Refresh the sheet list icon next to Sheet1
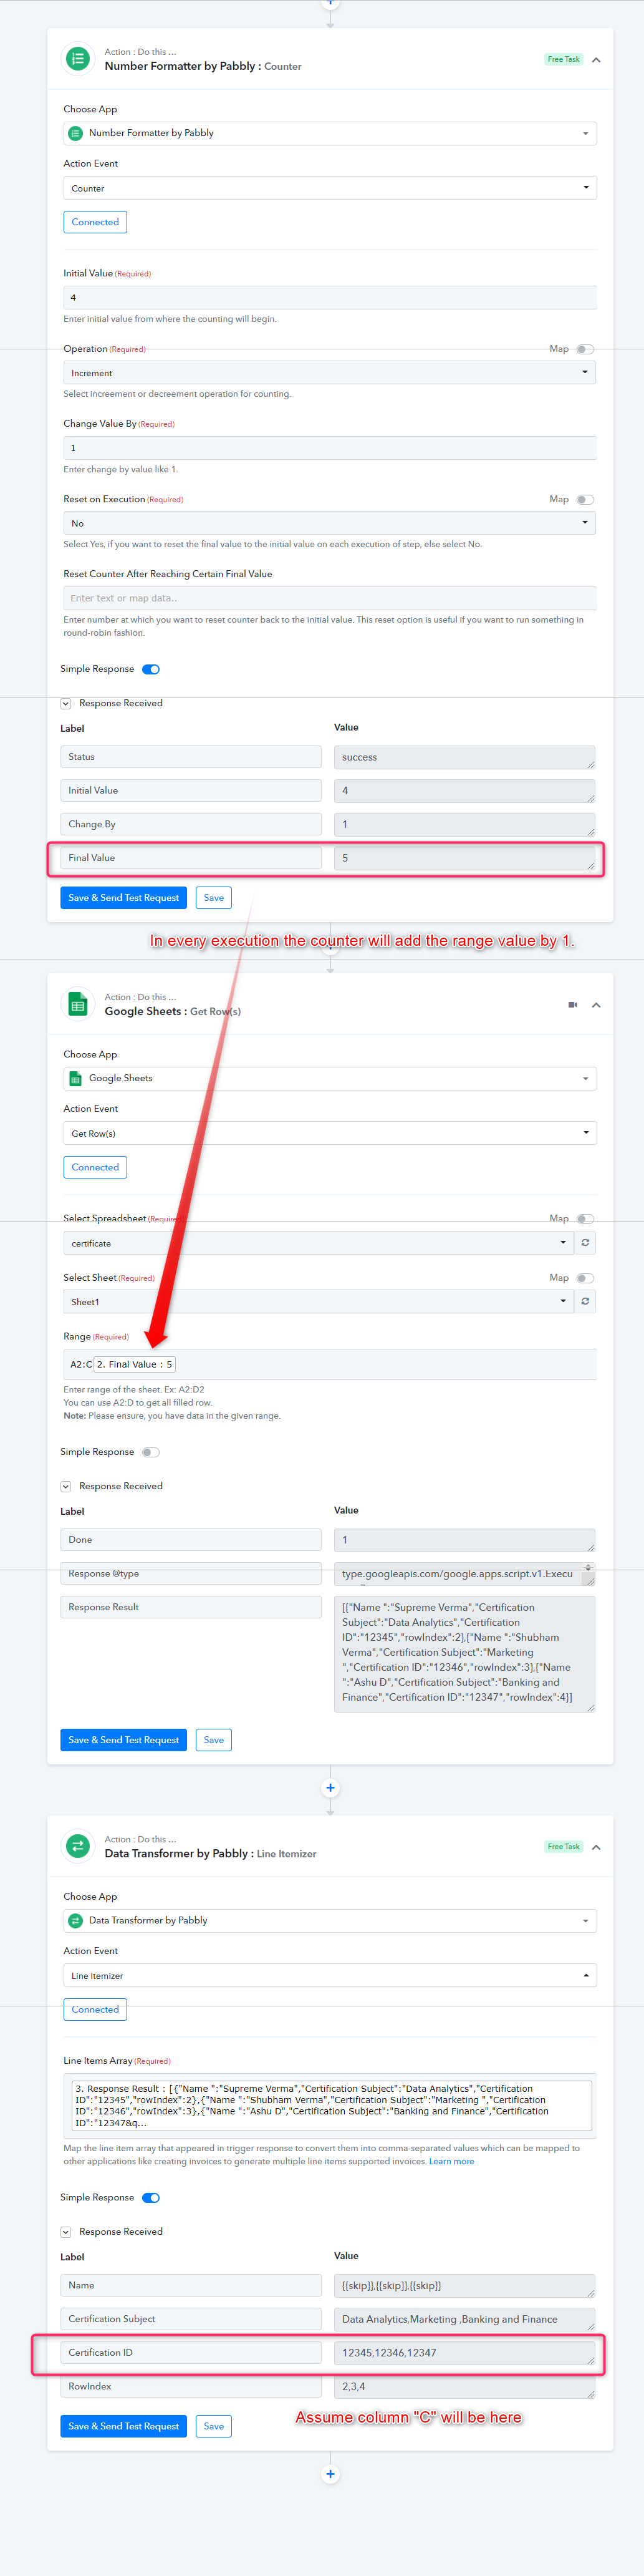The width and height of the screenshot is (644, 2576). coord(585,1302)
